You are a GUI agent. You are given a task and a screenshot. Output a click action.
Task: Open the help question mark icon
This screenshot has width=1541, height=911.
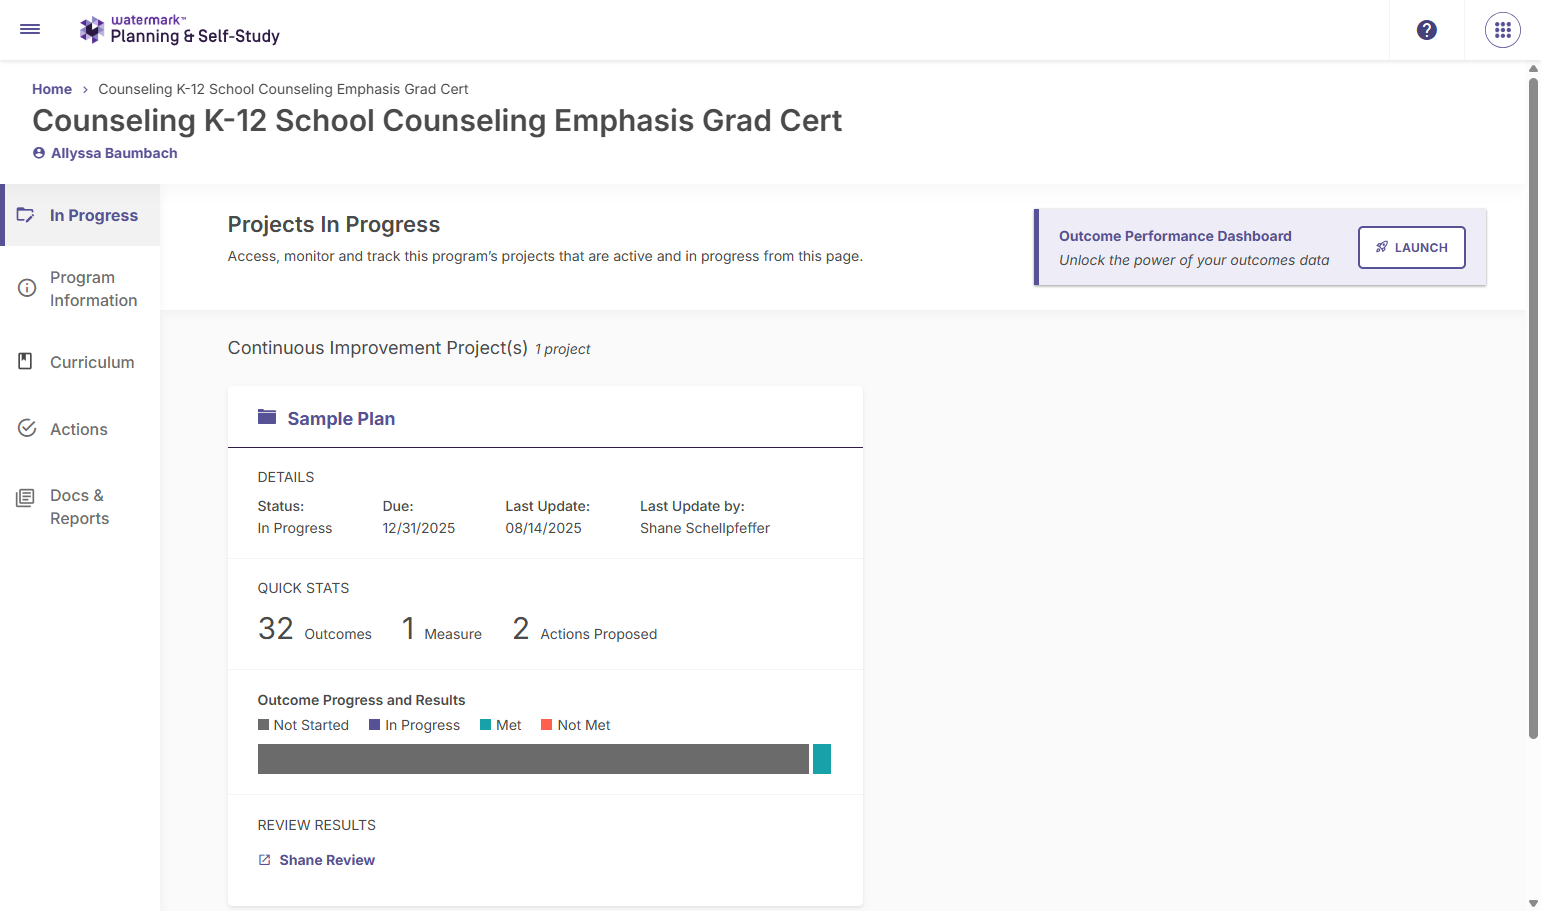[1427, 30]
